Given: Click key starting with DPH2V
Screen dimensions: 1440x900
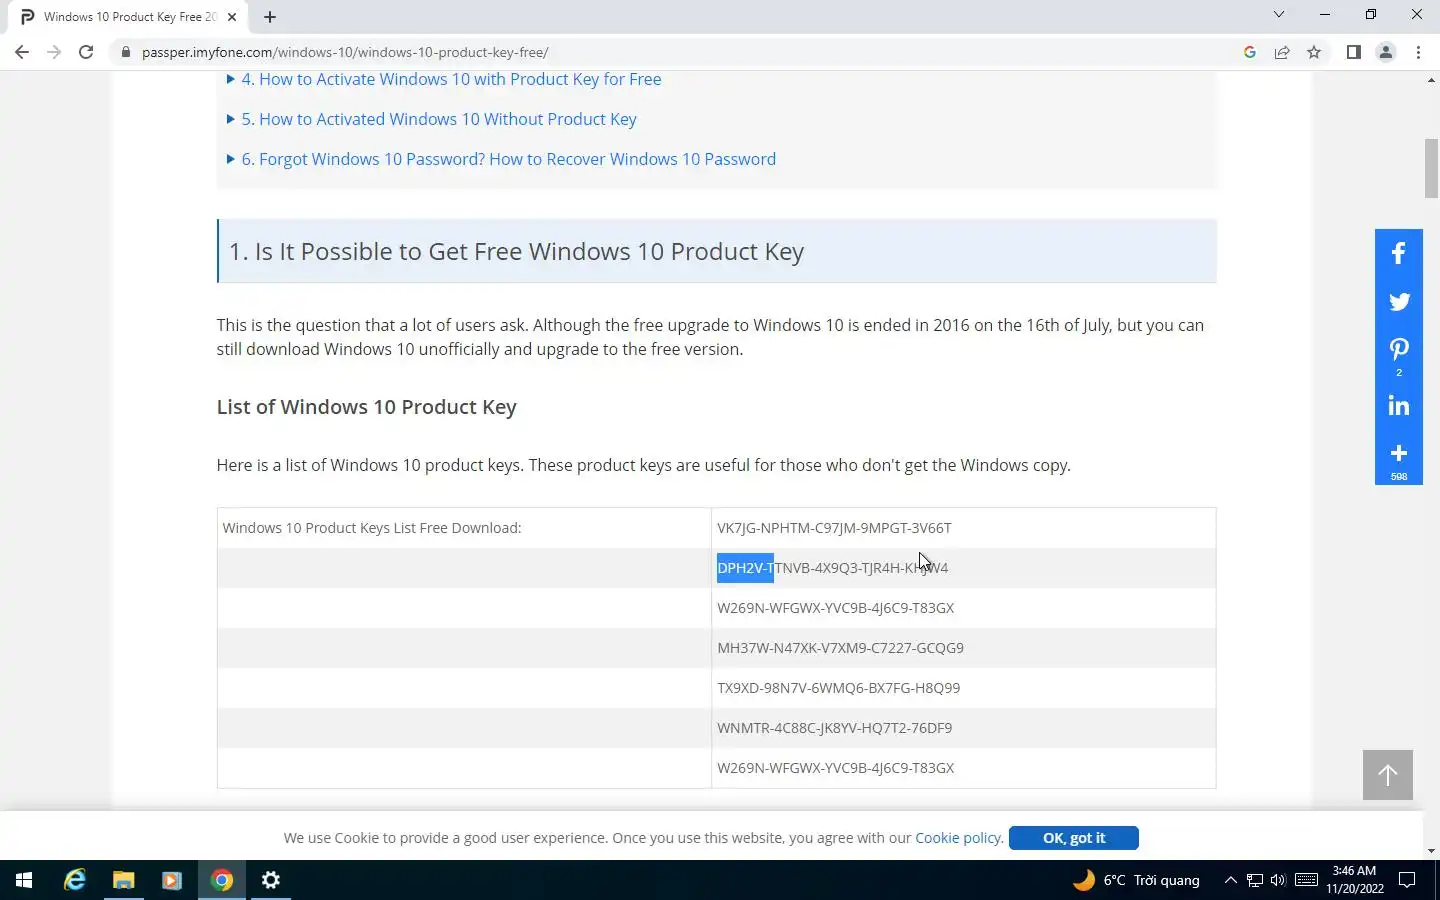Looking at the screenshot, I should click(832, 568).
